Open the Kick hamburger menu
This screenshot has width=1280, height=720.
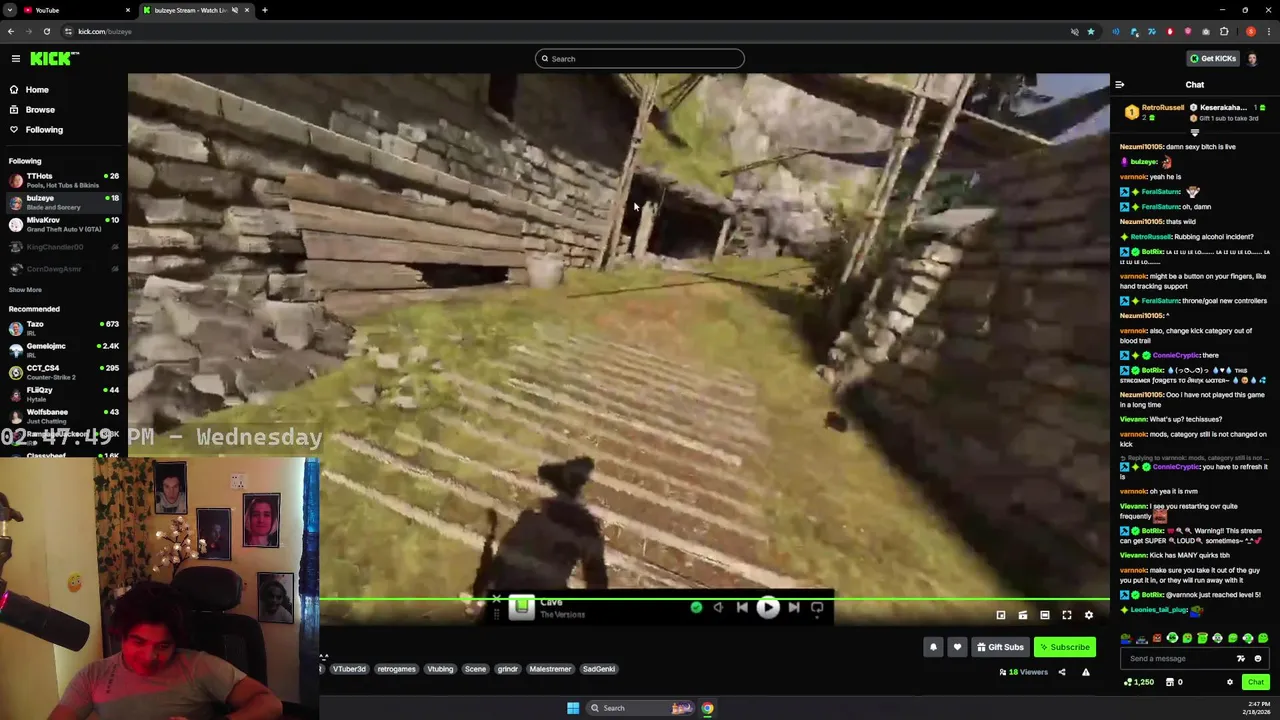pos(16,59)
